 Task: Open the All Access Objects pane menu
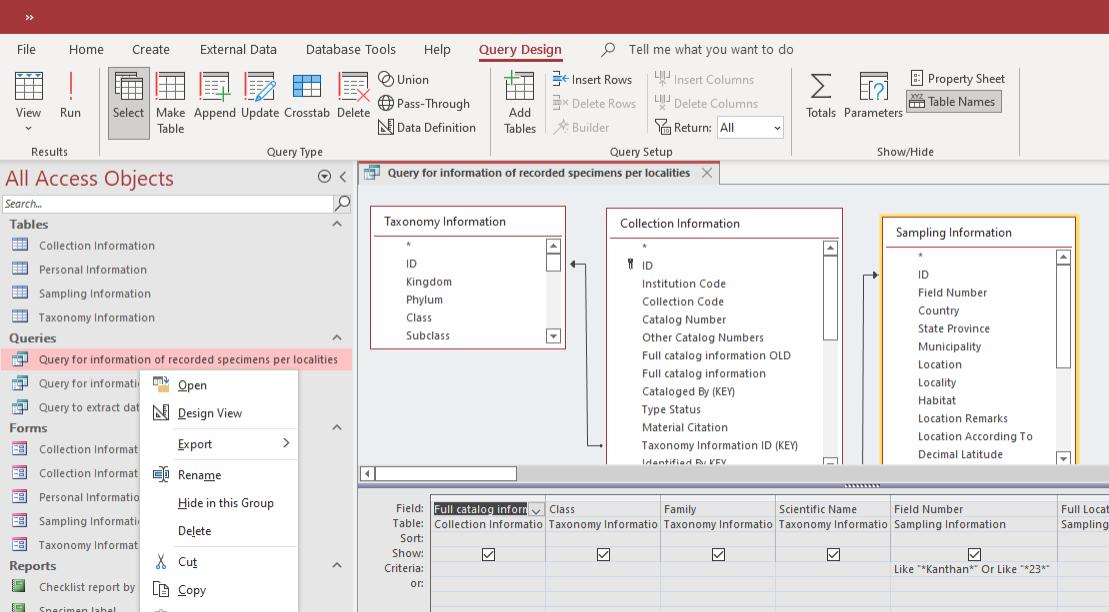(324, 177)
